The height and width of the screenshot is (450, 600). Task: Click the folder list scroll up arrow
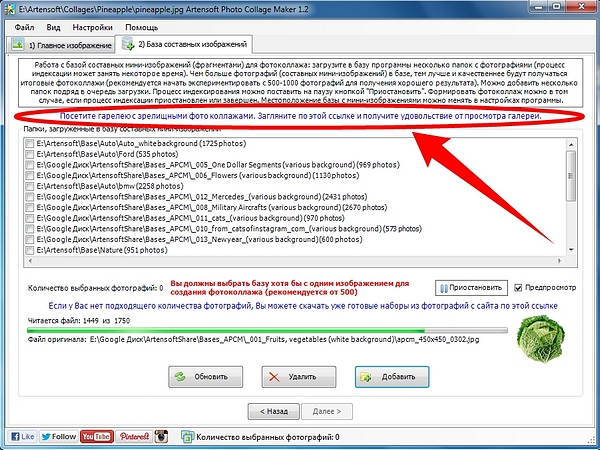tap(571, 145)
